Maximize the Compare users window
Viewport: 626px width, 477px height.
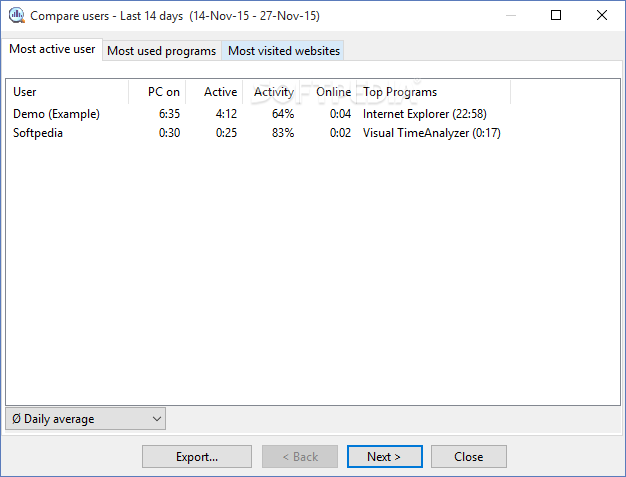click(556, 16)
